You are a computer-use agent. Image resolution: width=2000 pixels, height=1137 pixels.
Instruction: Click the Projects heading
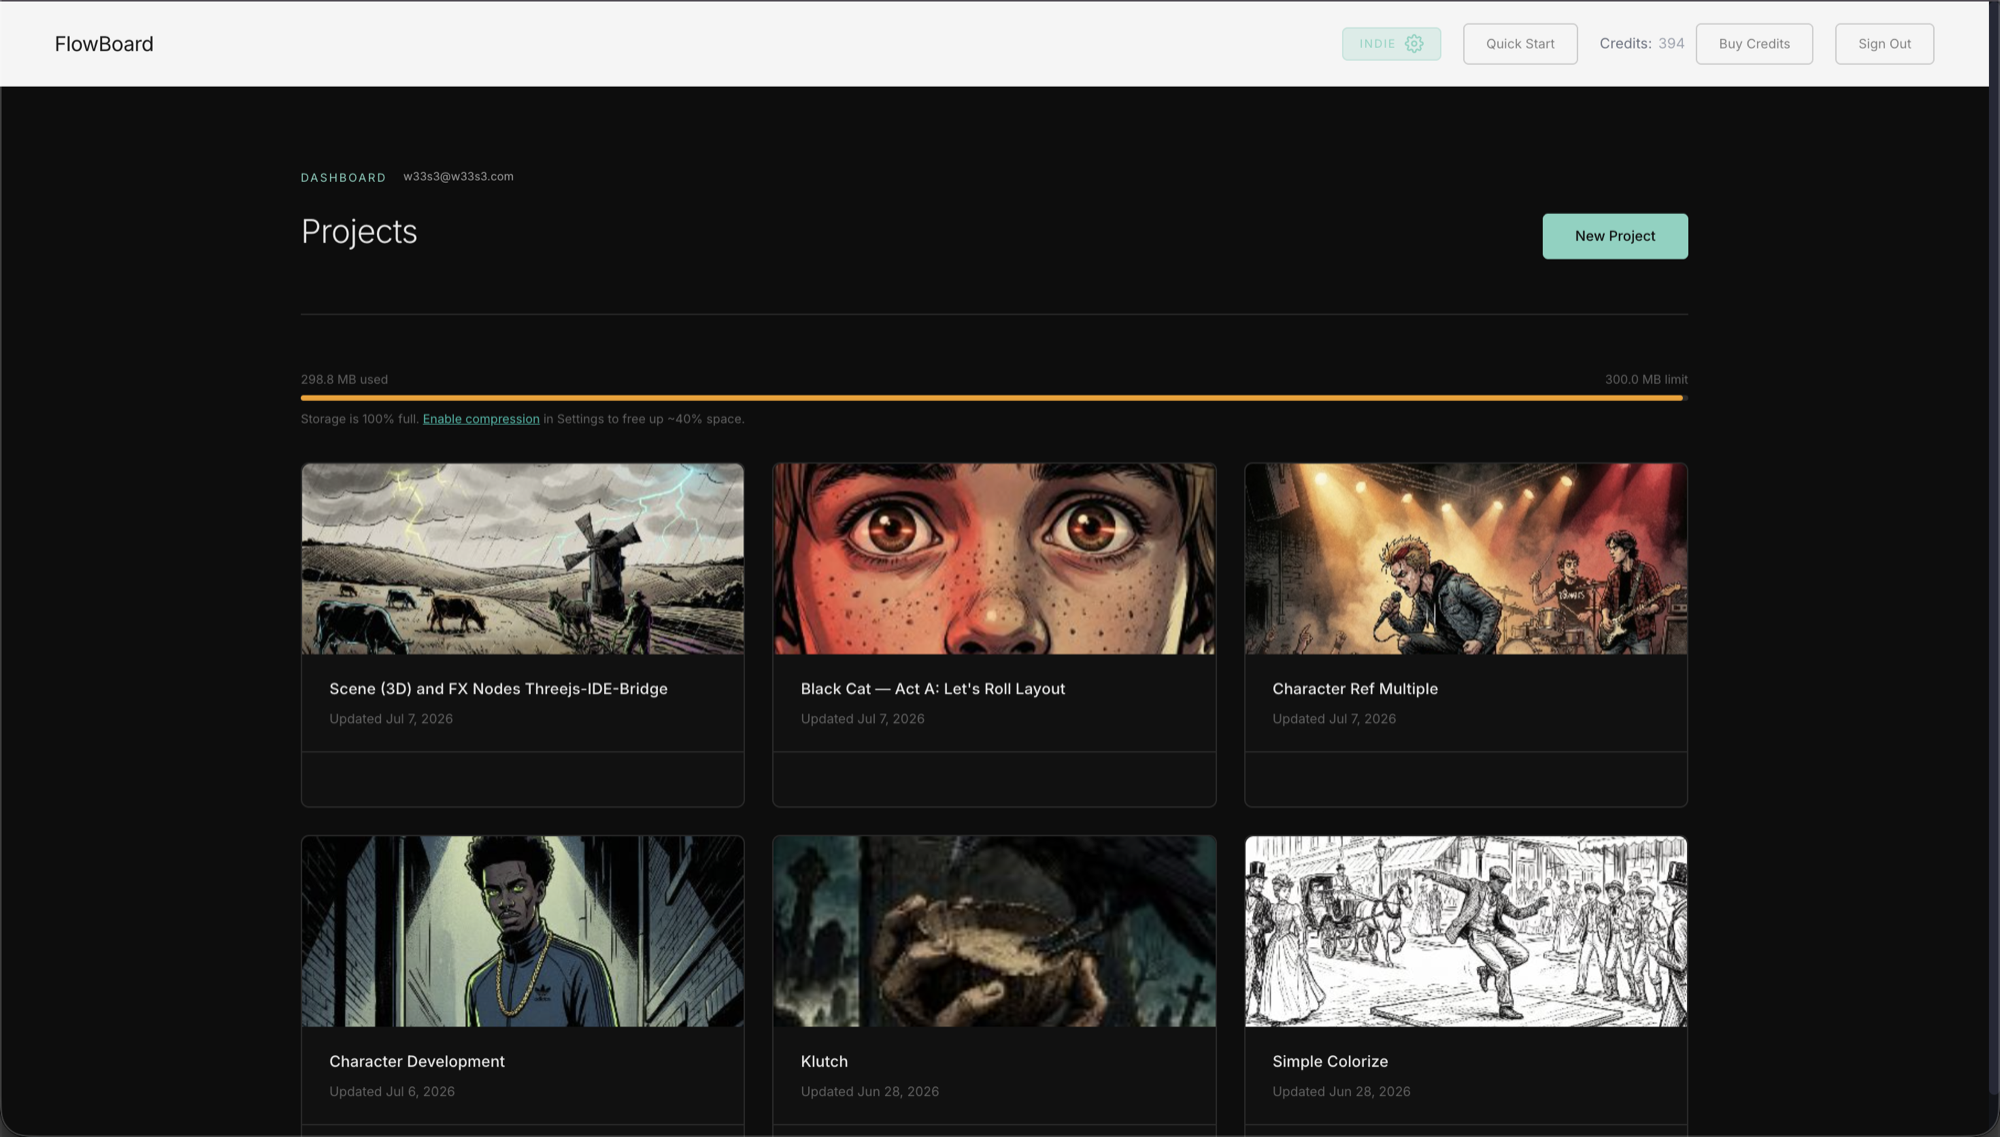coord(359,232)
